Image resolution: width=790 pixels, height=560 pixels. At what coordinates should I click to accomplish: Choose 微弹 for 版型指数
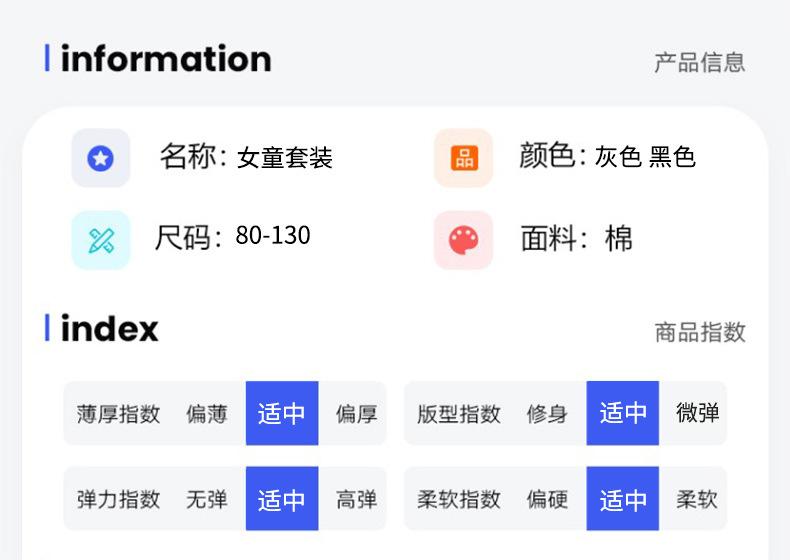pos(697,413)
